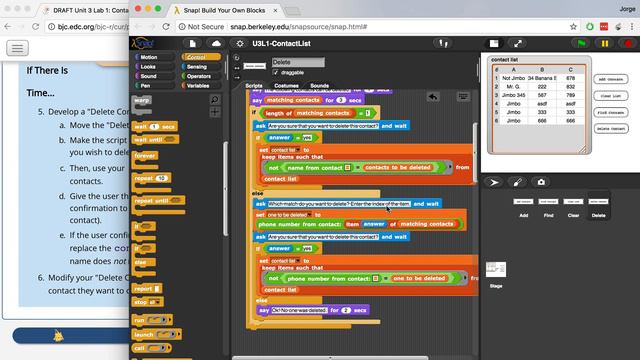Click the Clear List button on stage
Image resolution: width=640 pixels, height=360 pixels.
coord(611,96)
